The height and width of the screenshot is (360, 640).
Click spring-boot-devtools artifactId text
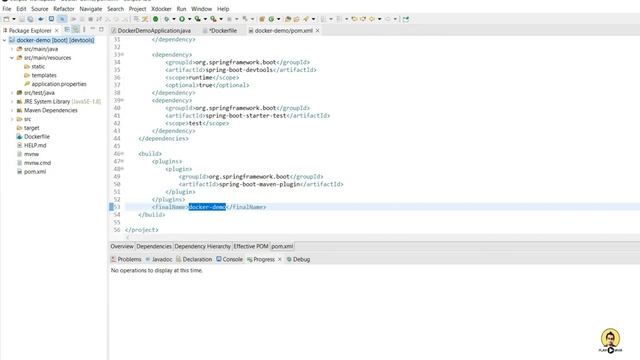point(239,70)
